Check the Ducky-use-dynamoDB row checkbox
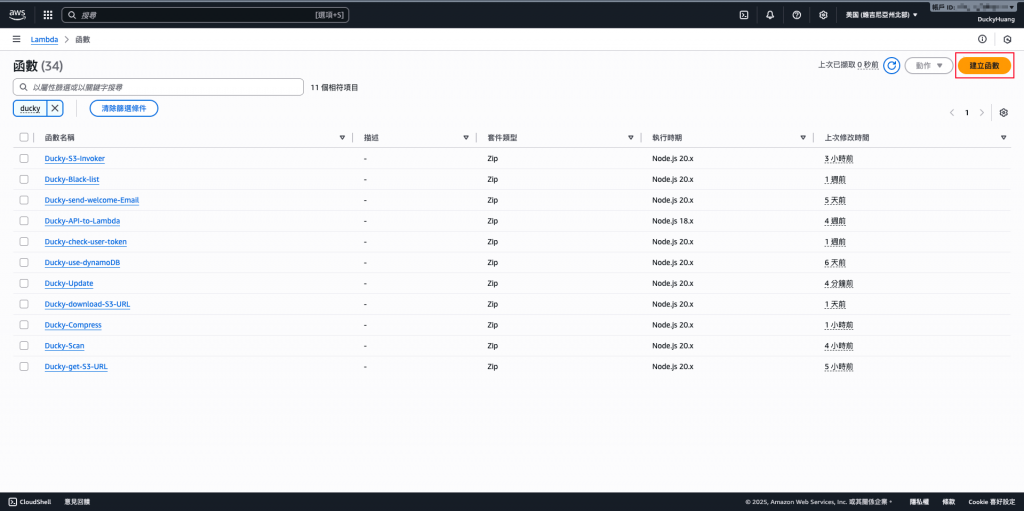This screenshot has height=511, width=1024. 24,262
